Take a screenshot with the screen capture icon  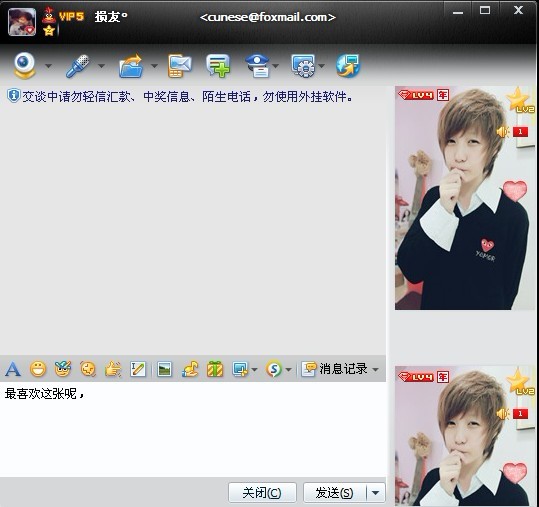(240, 369)
